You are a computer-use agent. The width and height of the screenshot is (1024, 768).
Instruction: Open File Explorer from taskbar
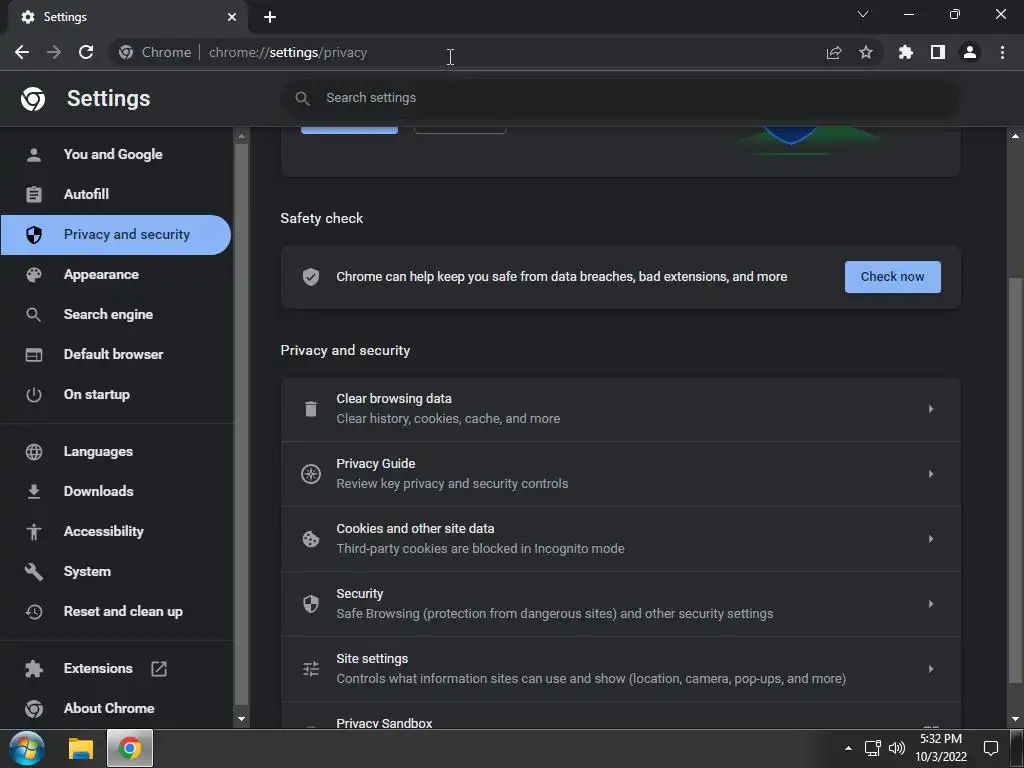[81, 748]
